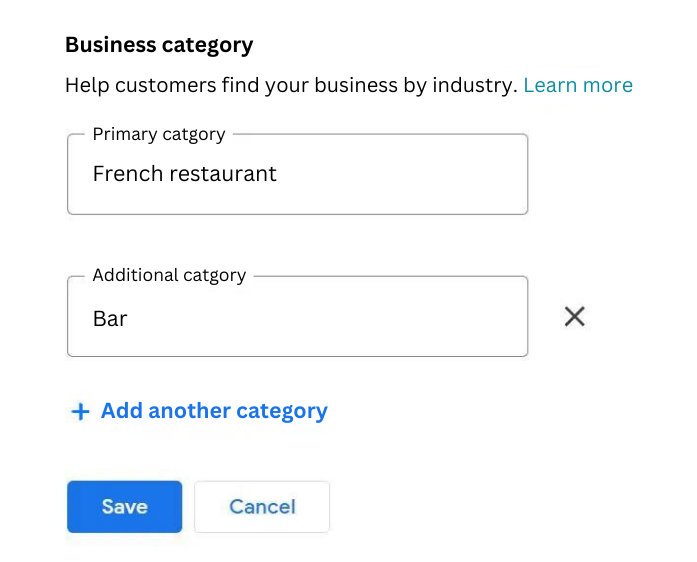Screen dimensions: 697x562
Task: Click the Additional catgory field label
Action: point(168,276)
